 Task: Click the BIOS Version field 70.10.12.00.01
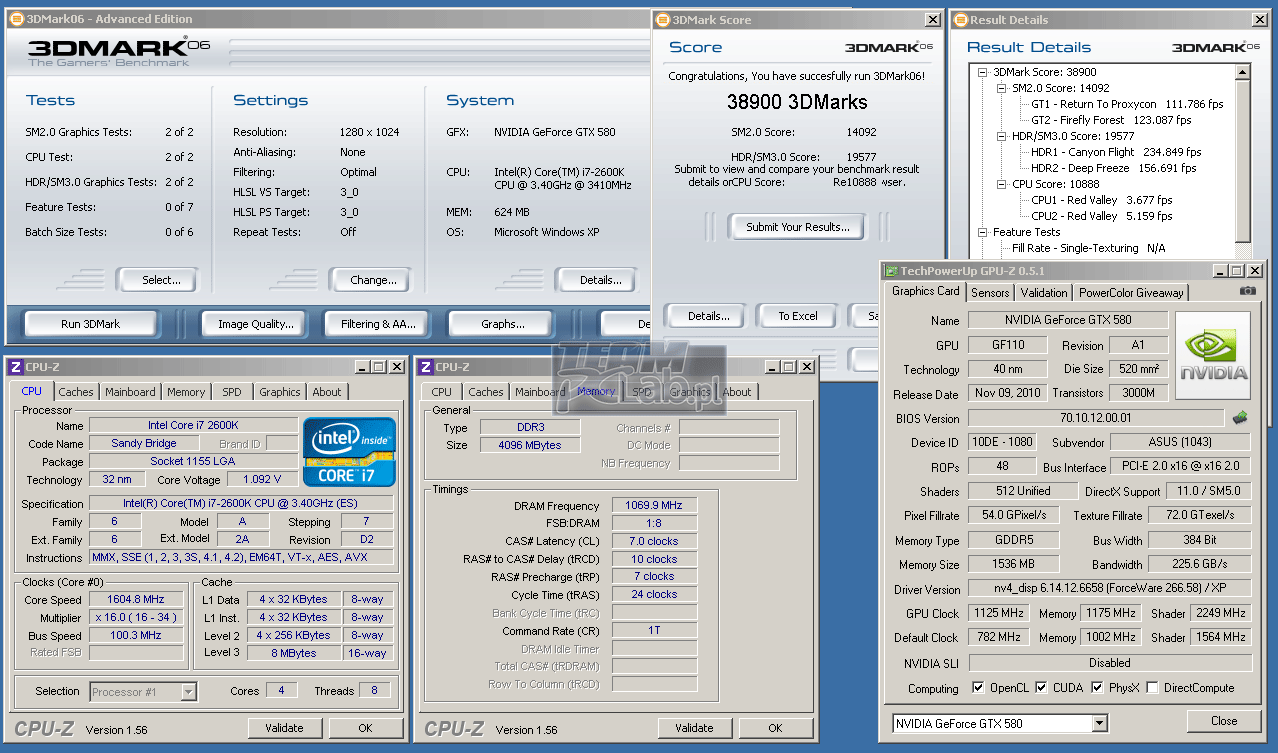click(1096, 418)
